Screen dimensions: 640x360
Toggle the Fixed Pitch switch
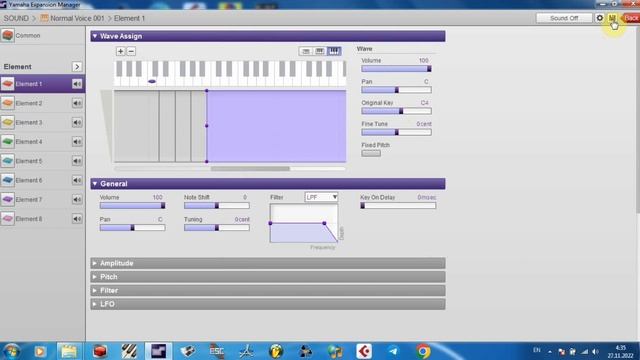click(371, 153)
